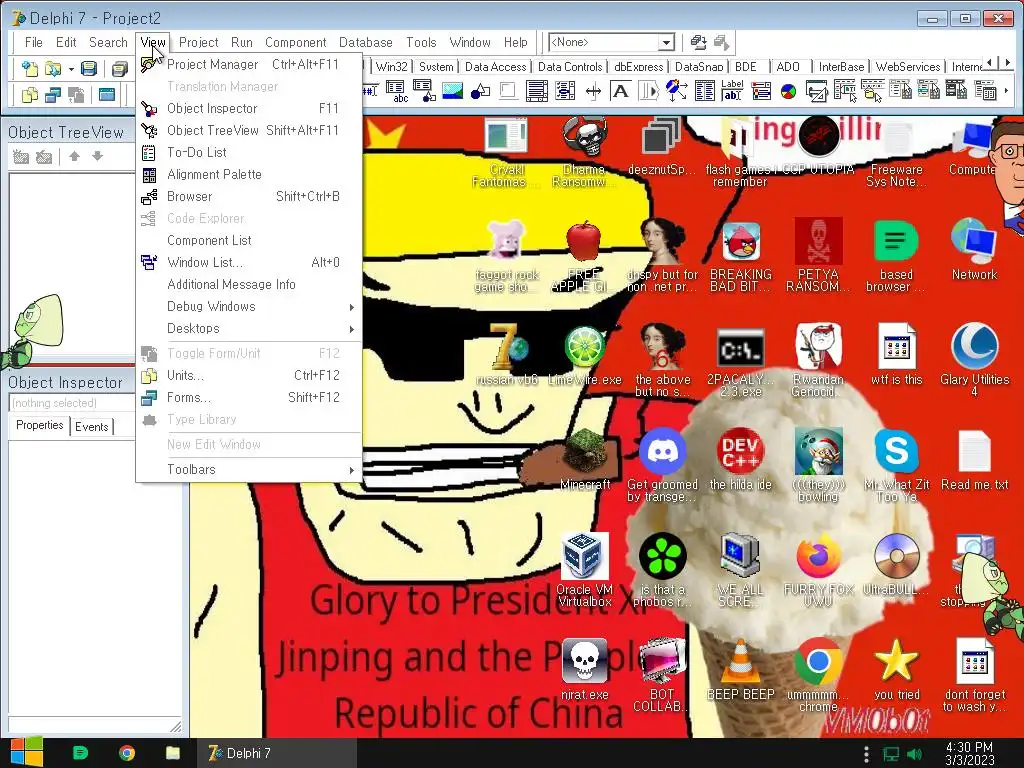
Task: Choose Component List from View menu
Action: point(251,240)
